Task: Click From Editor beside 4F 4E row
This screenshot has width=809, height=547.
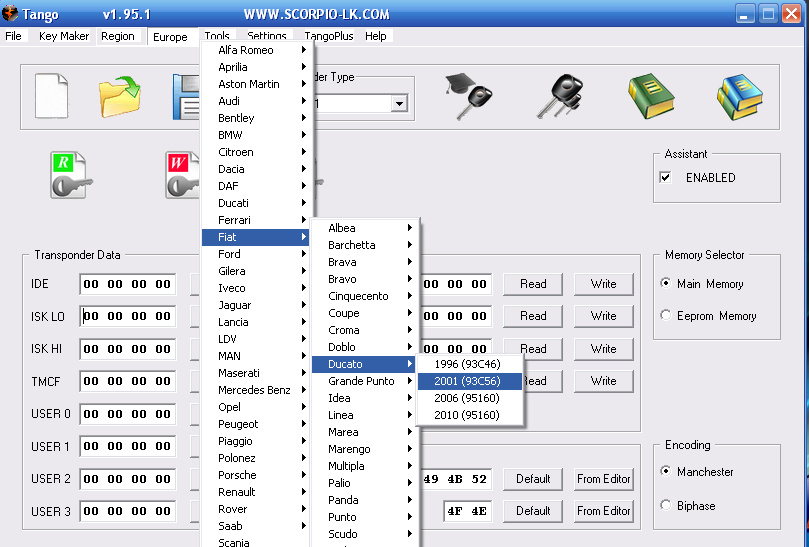Action: point(604,511)
